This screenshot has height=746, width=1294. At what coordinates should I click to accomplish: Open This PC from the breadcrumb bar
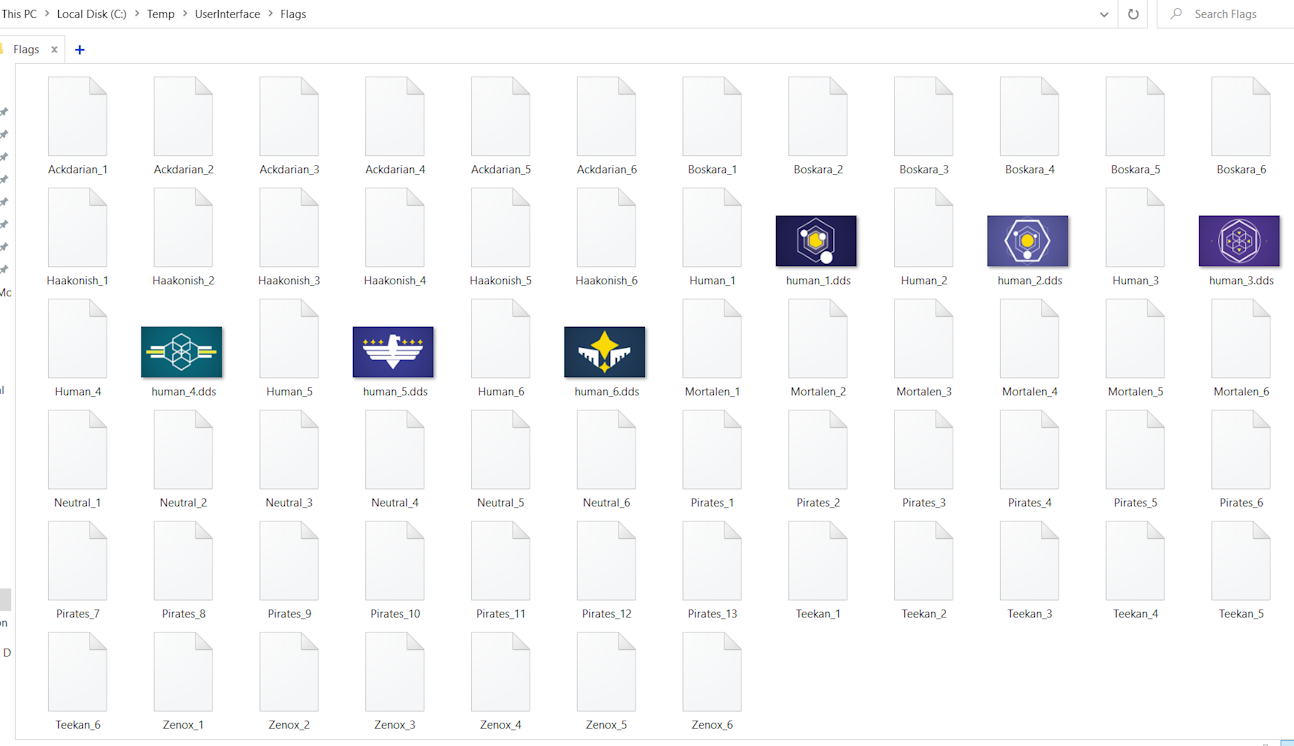pos(21,14)
